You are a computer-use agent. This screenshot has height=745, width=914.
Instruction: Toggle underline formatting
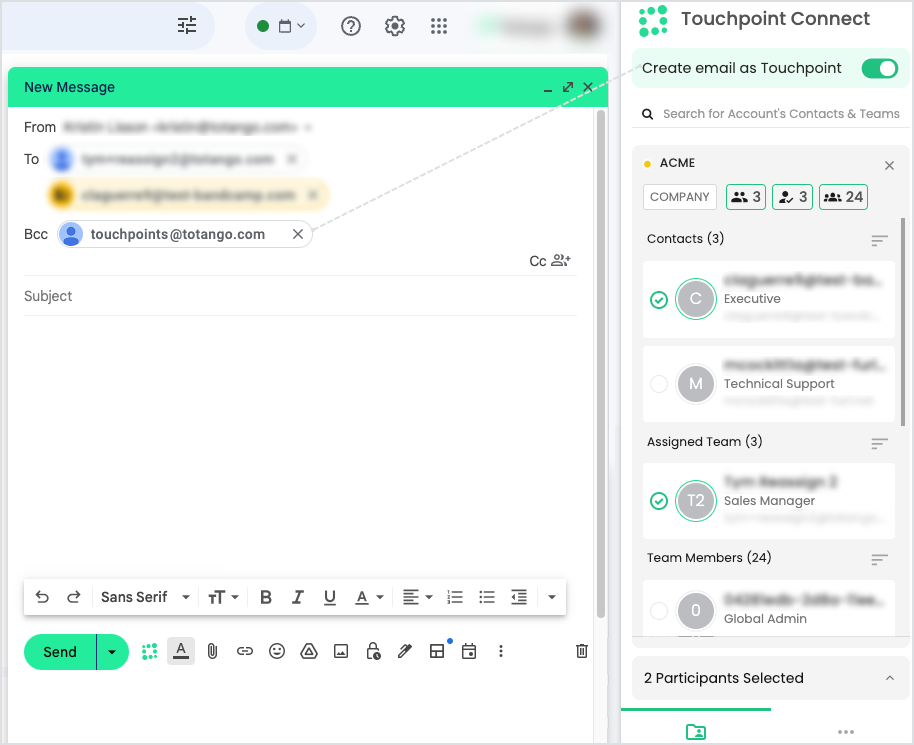pos(330,597)
